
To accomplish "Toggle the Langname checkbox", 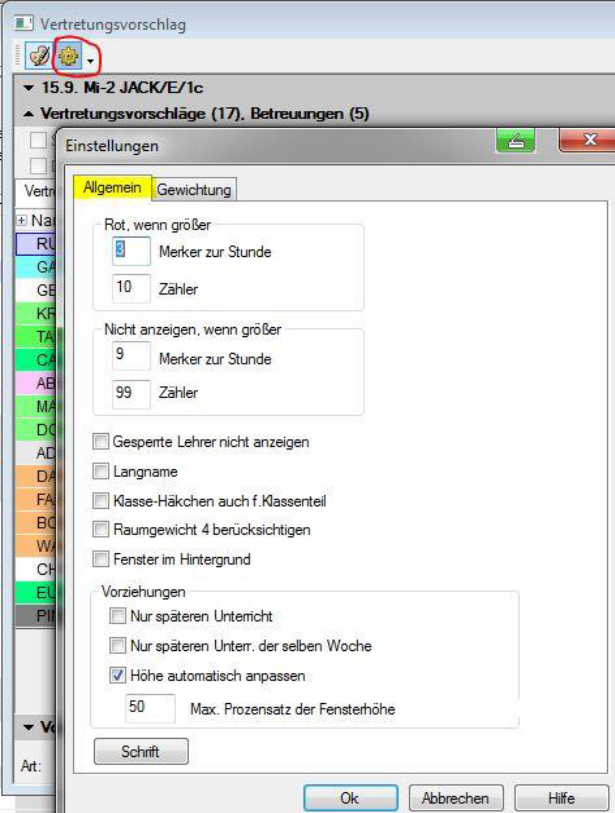I will (100, 470).
